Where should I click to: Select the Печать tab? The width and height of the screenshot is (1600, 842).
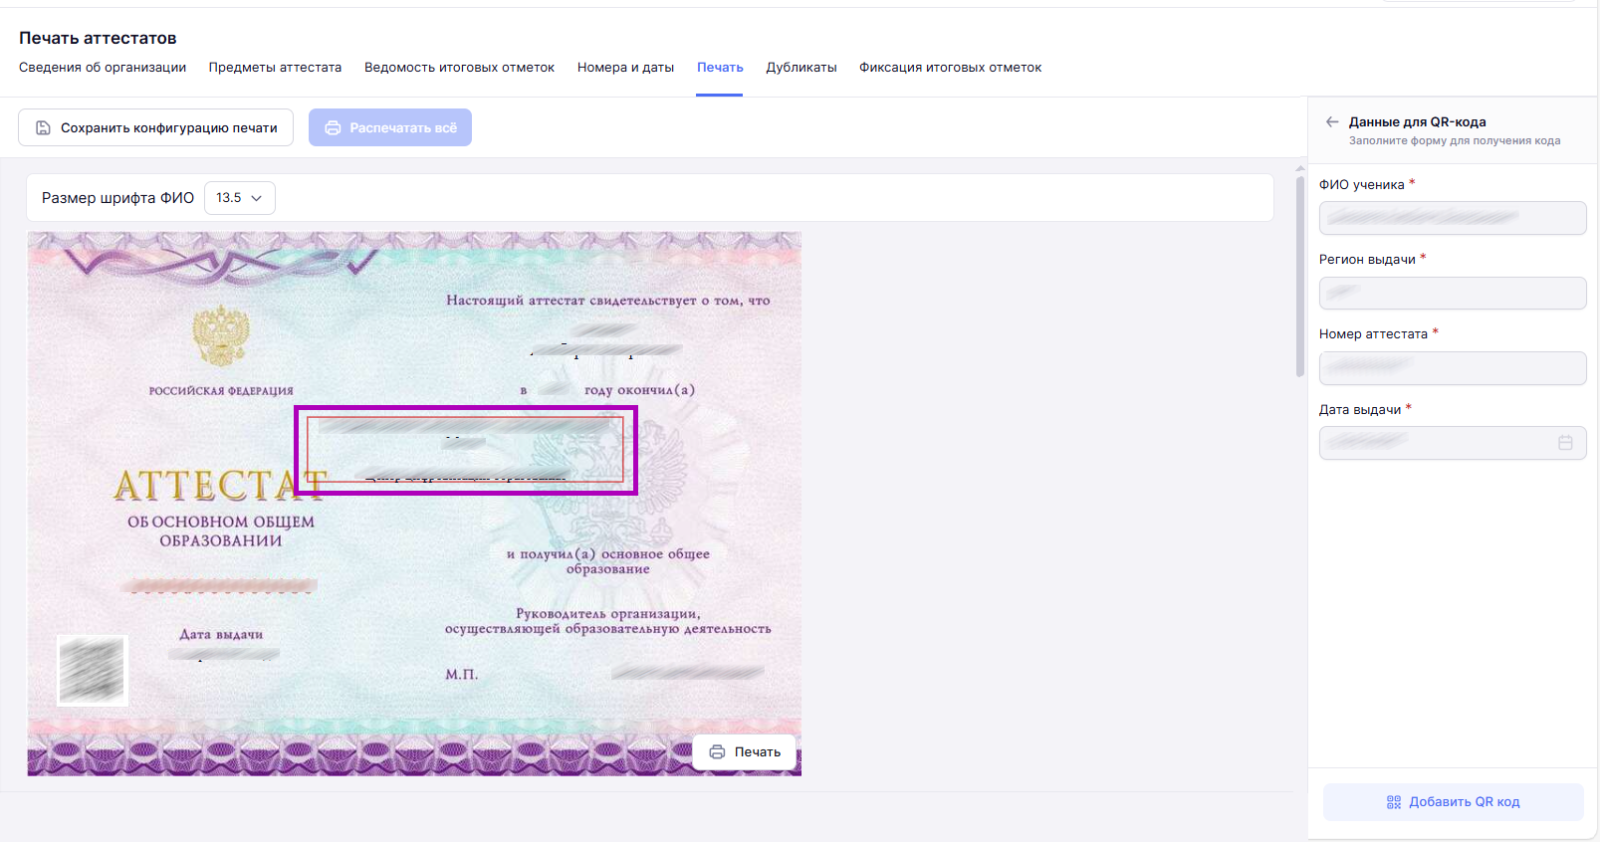(720, 68)
